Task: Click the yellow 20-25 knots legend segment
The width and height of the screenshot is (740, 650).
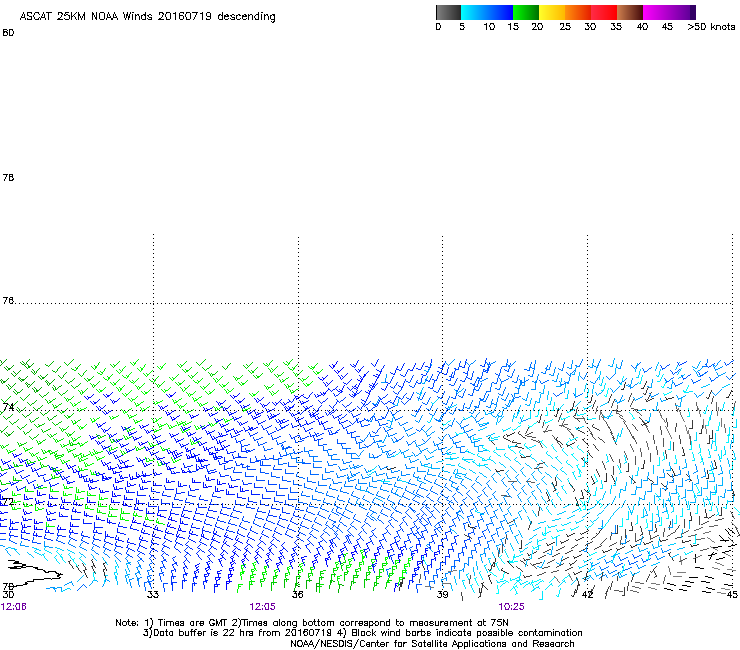Action: (552, 12)
